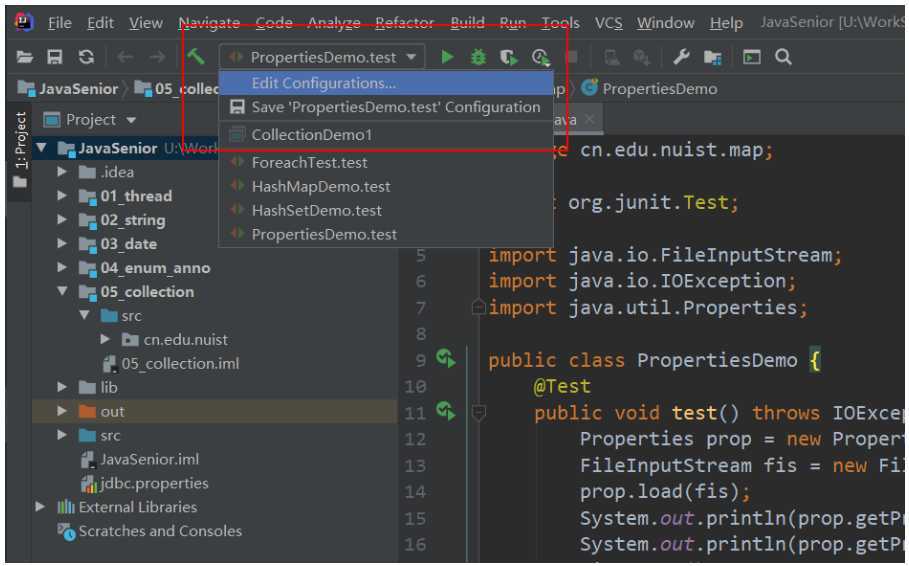
Task: Select CollectionDemo1 run configuration
Action: 386,135
